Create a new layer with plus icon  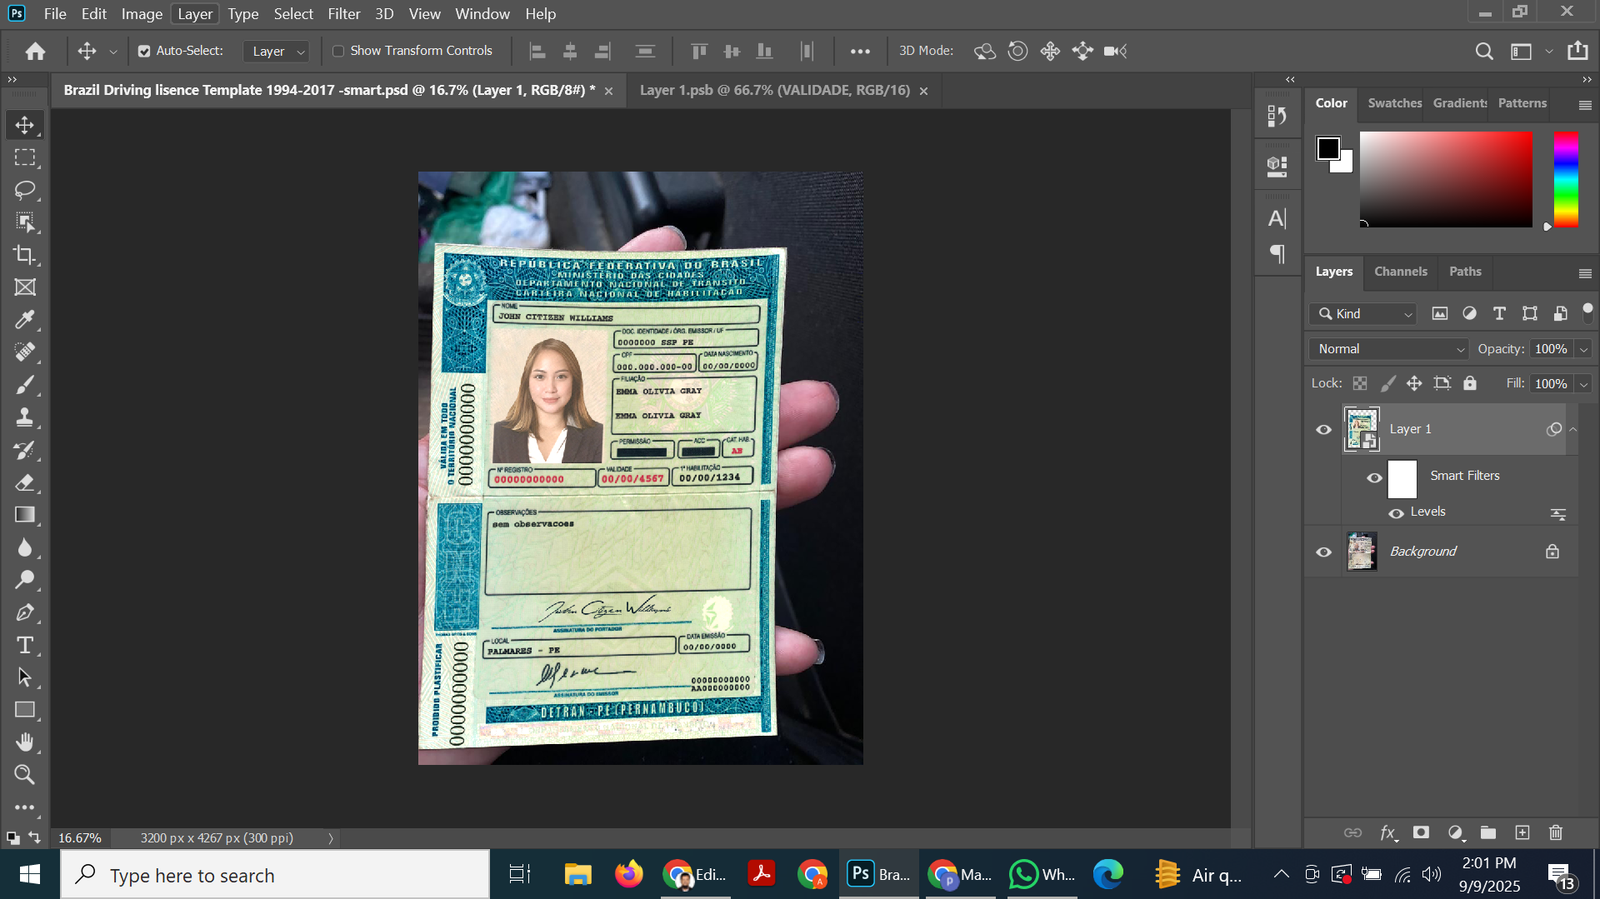coord(1522,832)
